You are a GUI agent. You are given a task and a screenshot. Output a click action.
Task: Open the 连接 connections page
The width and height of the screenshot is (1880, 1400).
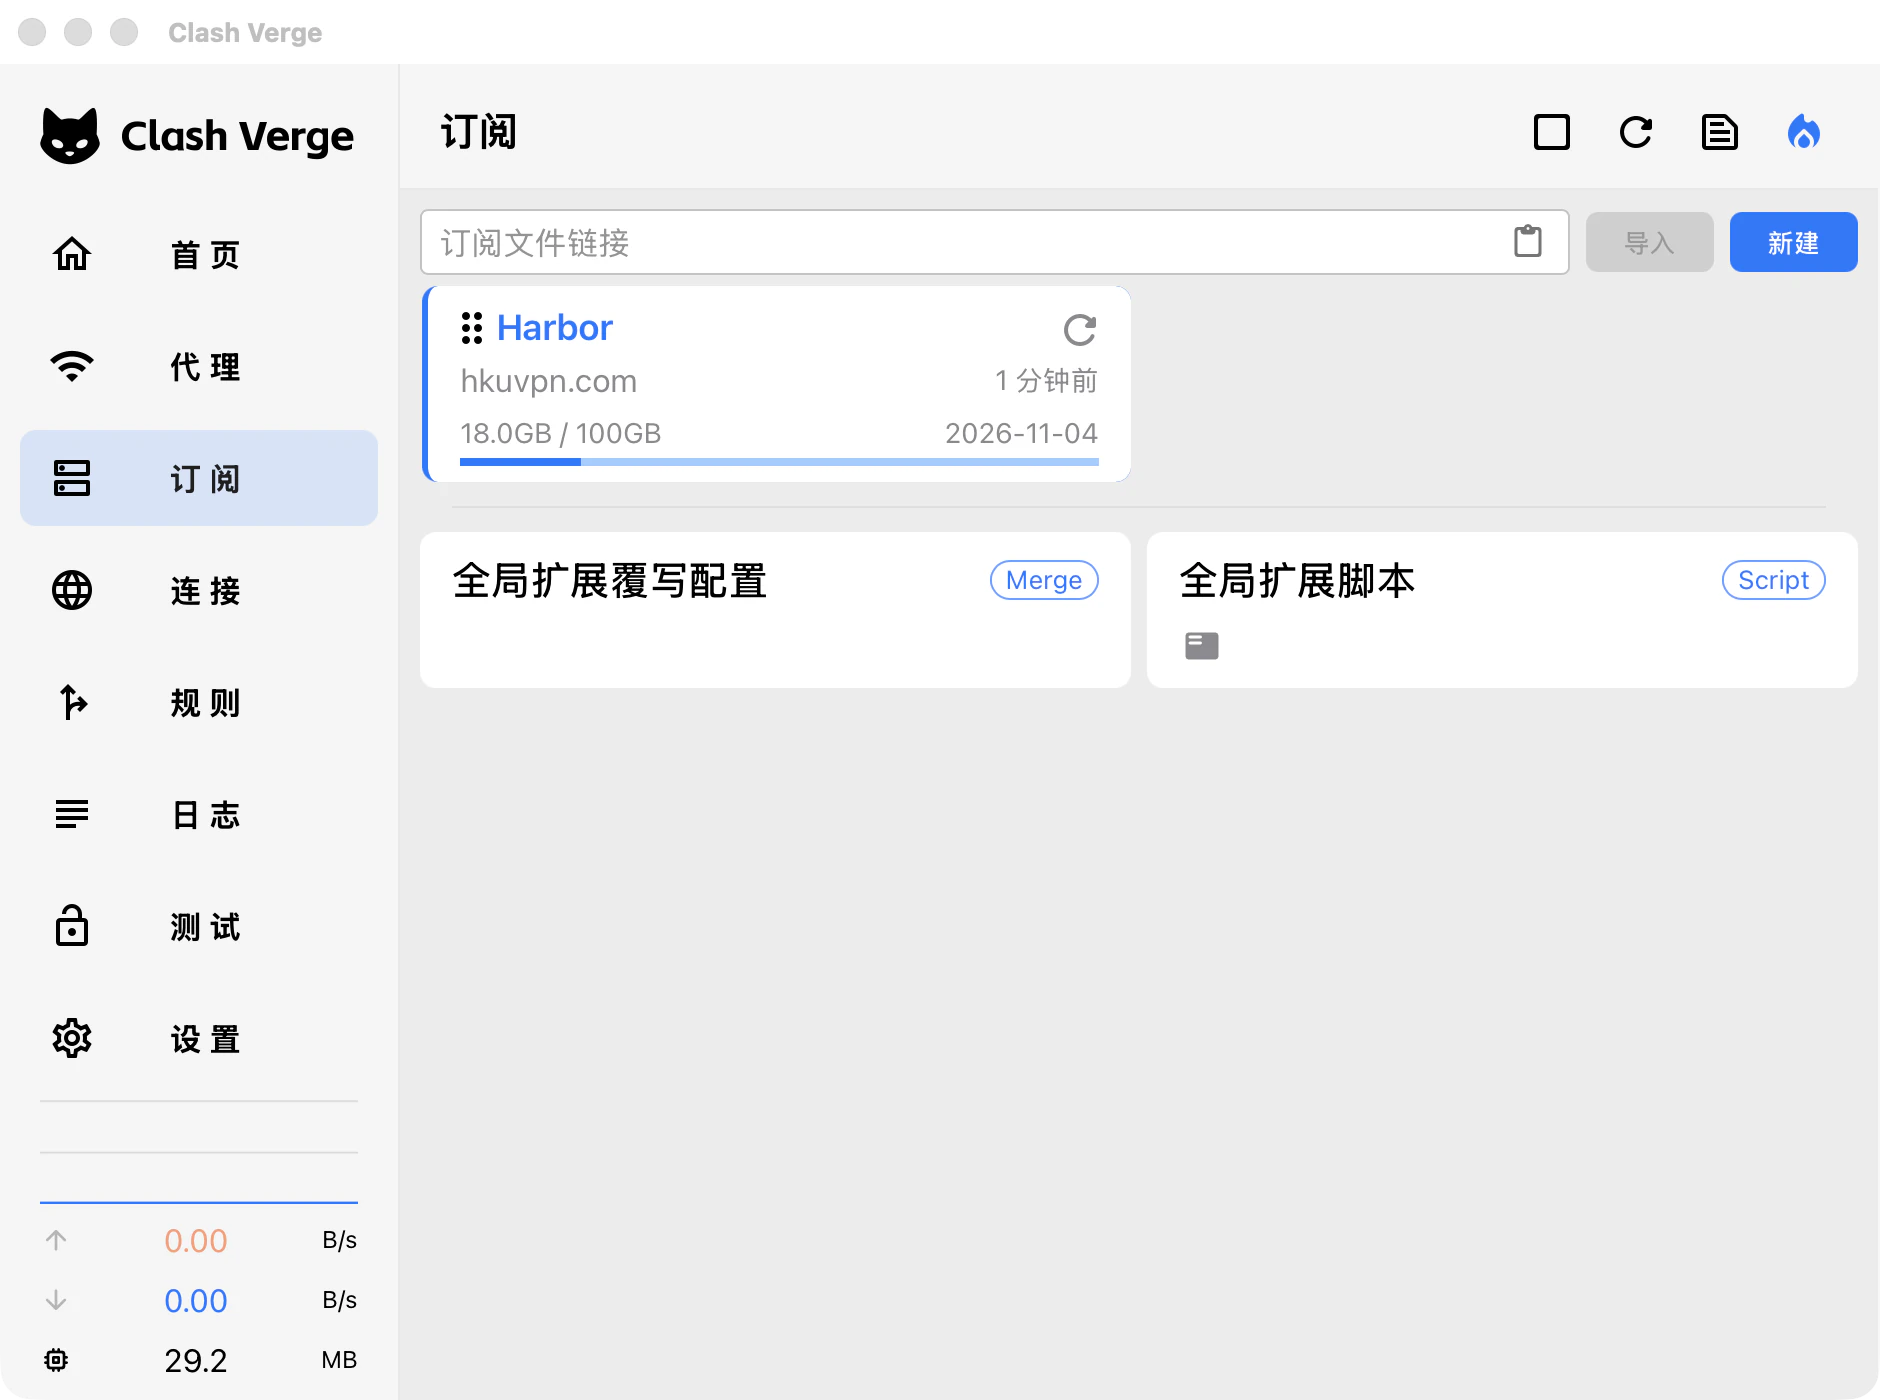coord(199,591)
